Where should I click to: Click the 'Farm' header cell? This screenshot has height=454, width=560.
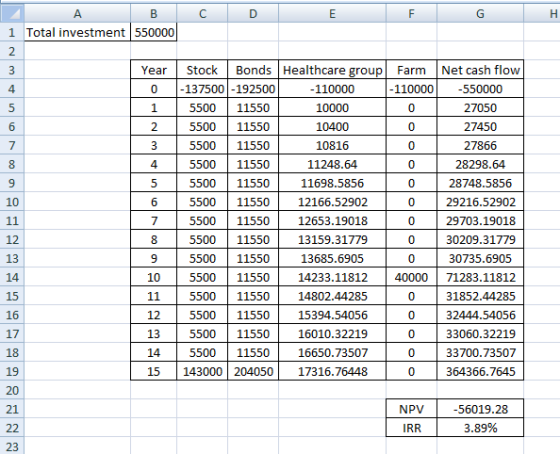click(411, 70)
